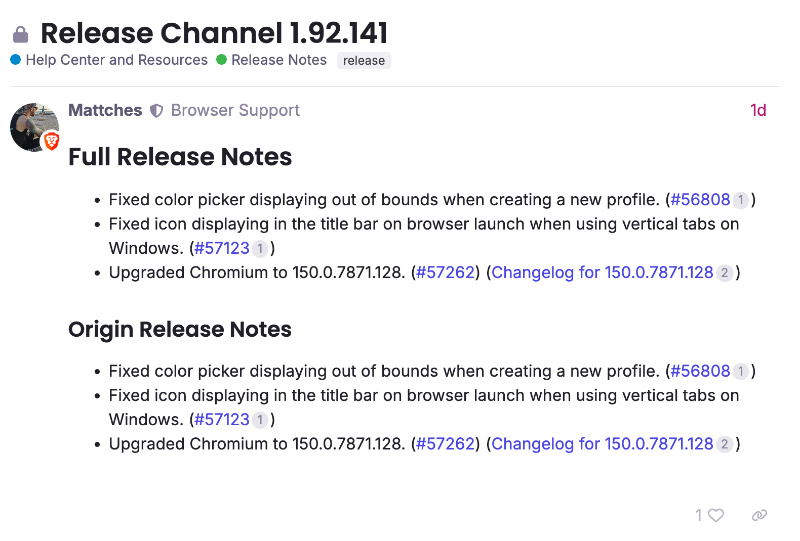
Task: Like the post with the heart icon
Action: (x=716, y=515)
